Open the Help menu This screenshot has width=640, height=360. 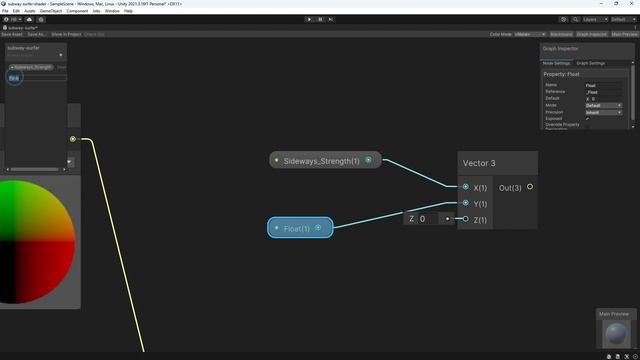point(128,11)
